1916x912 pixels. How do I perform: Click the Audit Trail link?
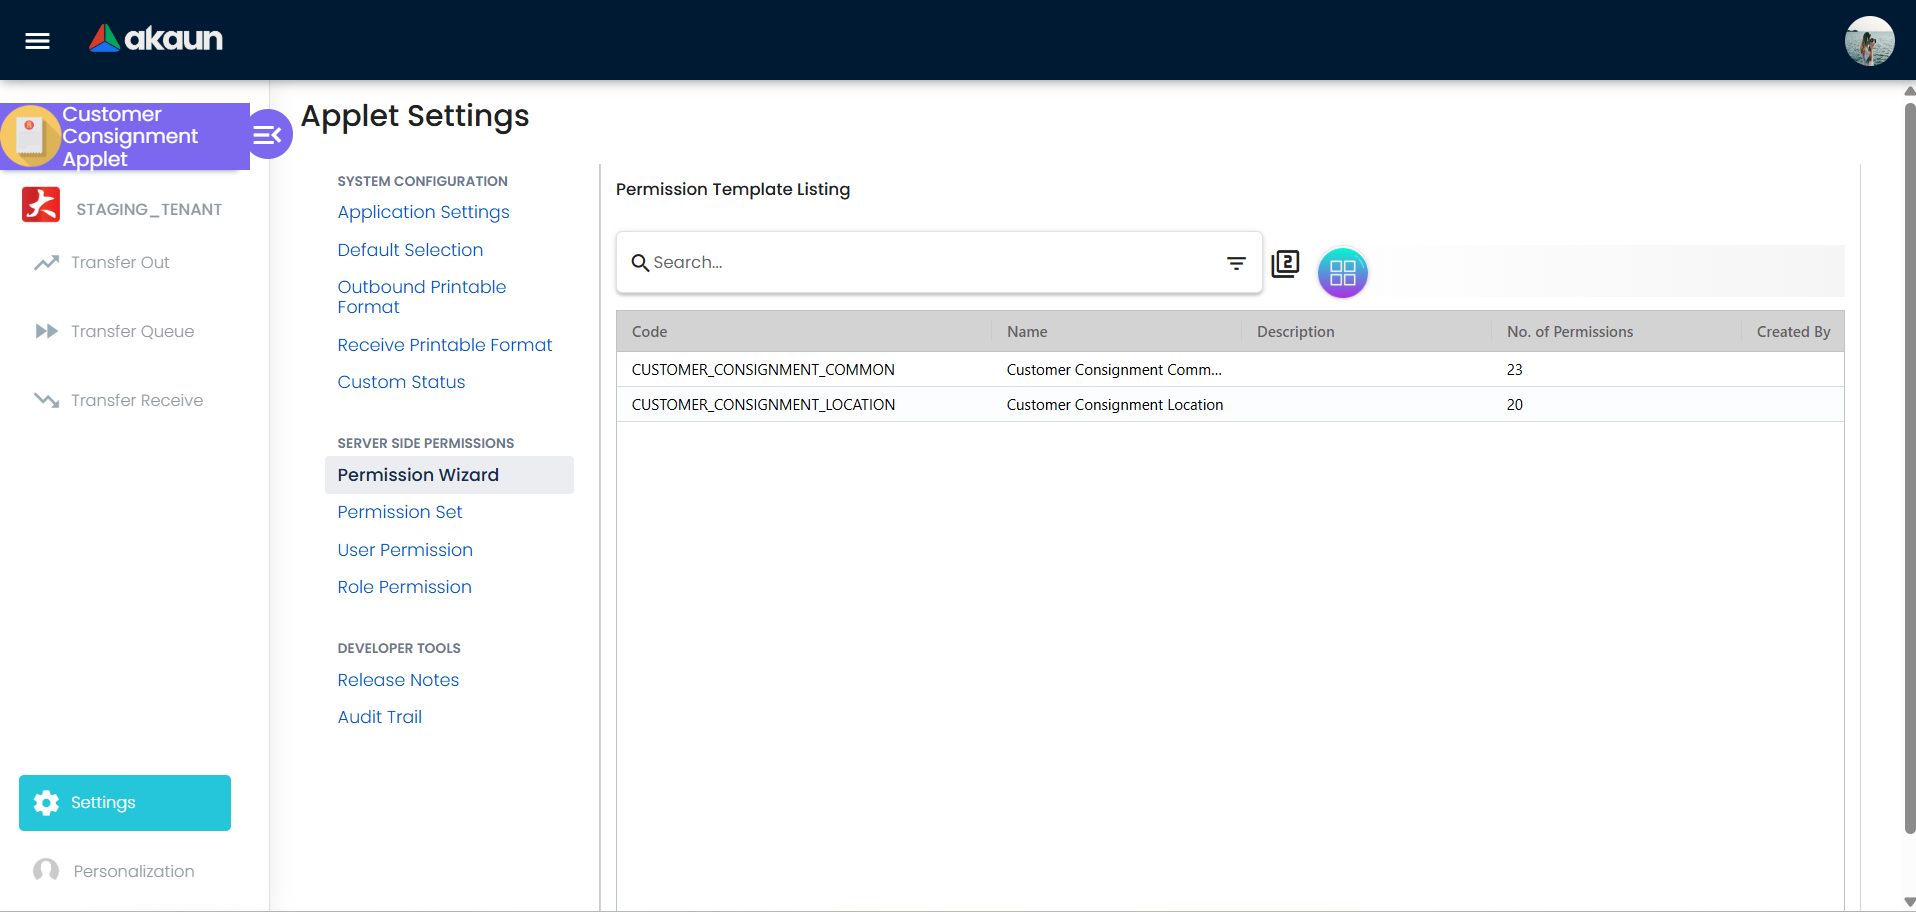(x=379, y=717)
